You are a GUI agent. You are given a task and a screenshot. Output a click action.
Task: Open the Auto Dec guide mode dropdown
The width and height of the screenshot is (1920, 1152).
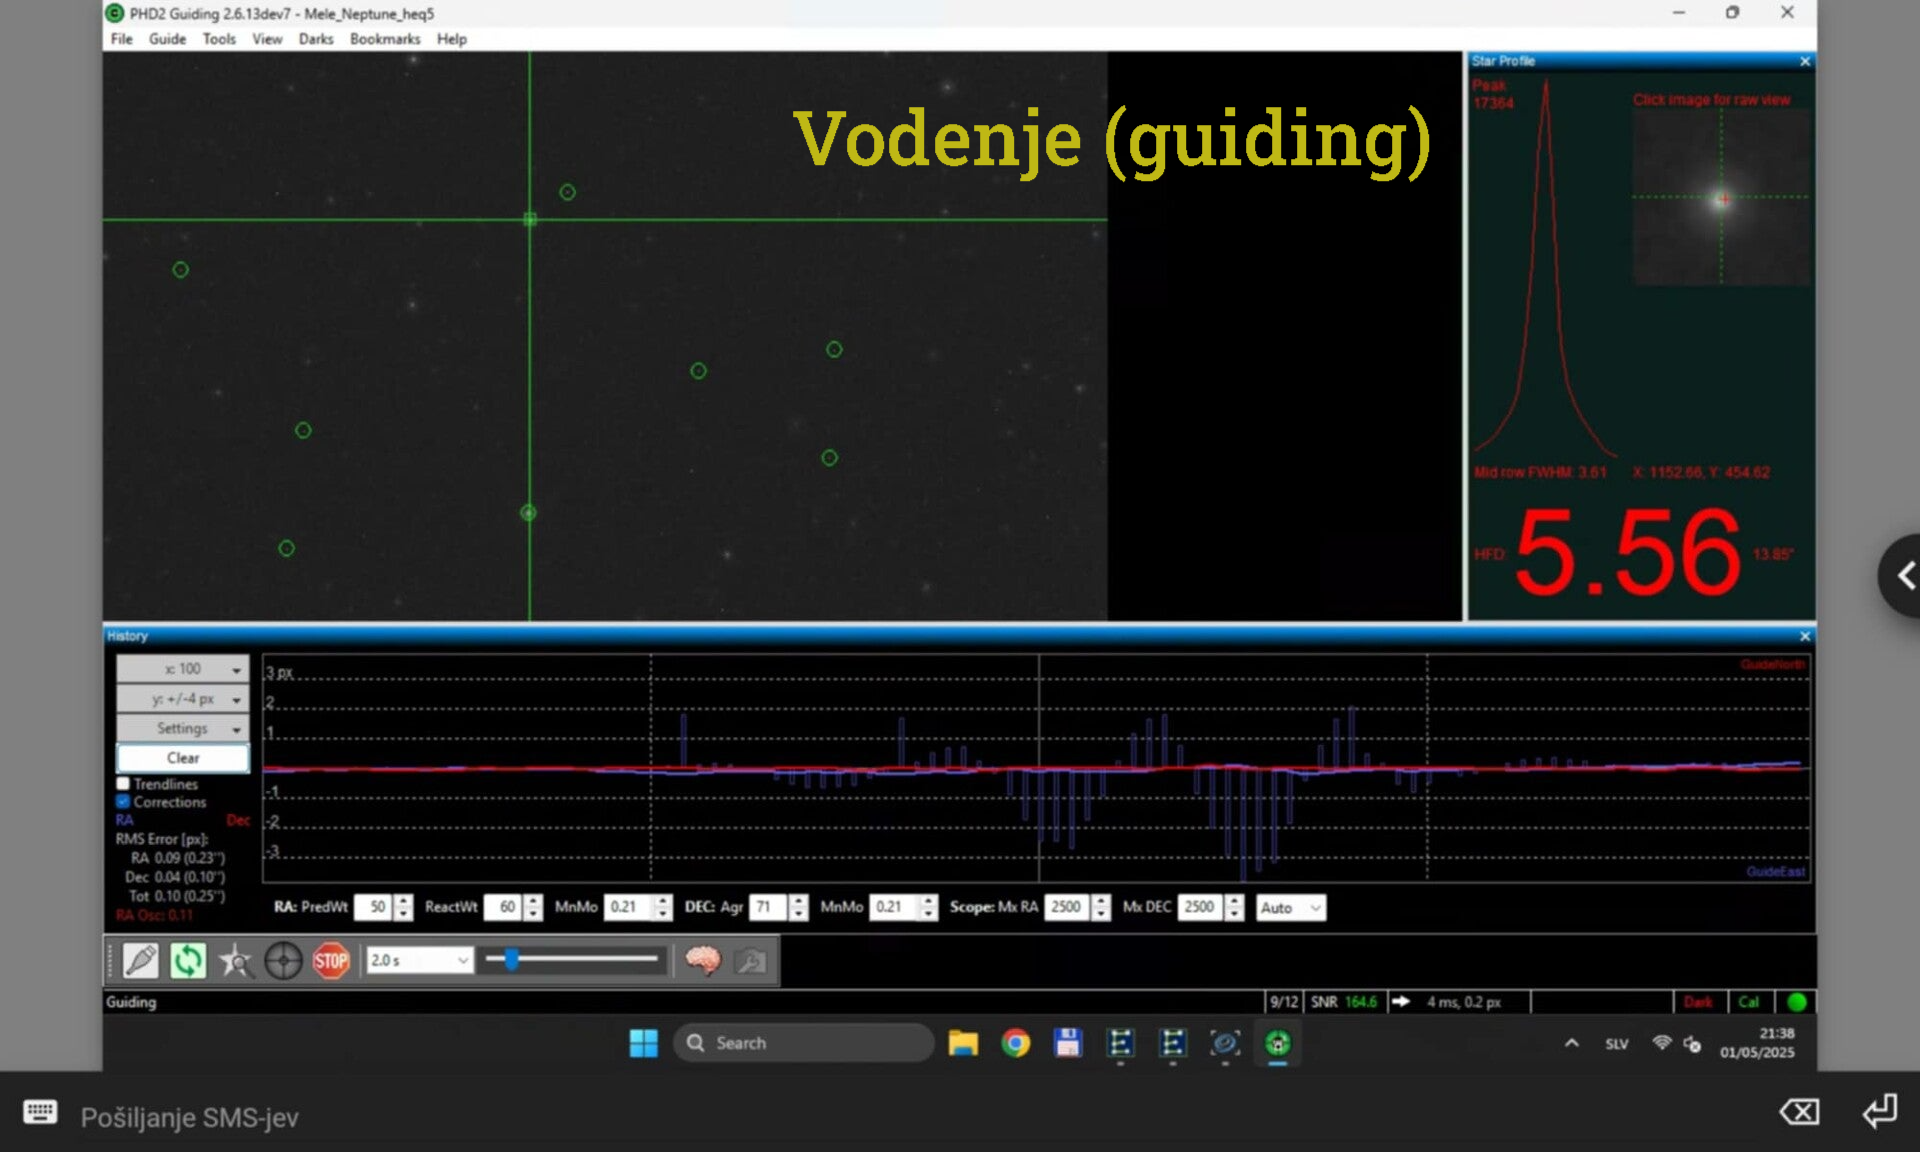point(1290,908)
